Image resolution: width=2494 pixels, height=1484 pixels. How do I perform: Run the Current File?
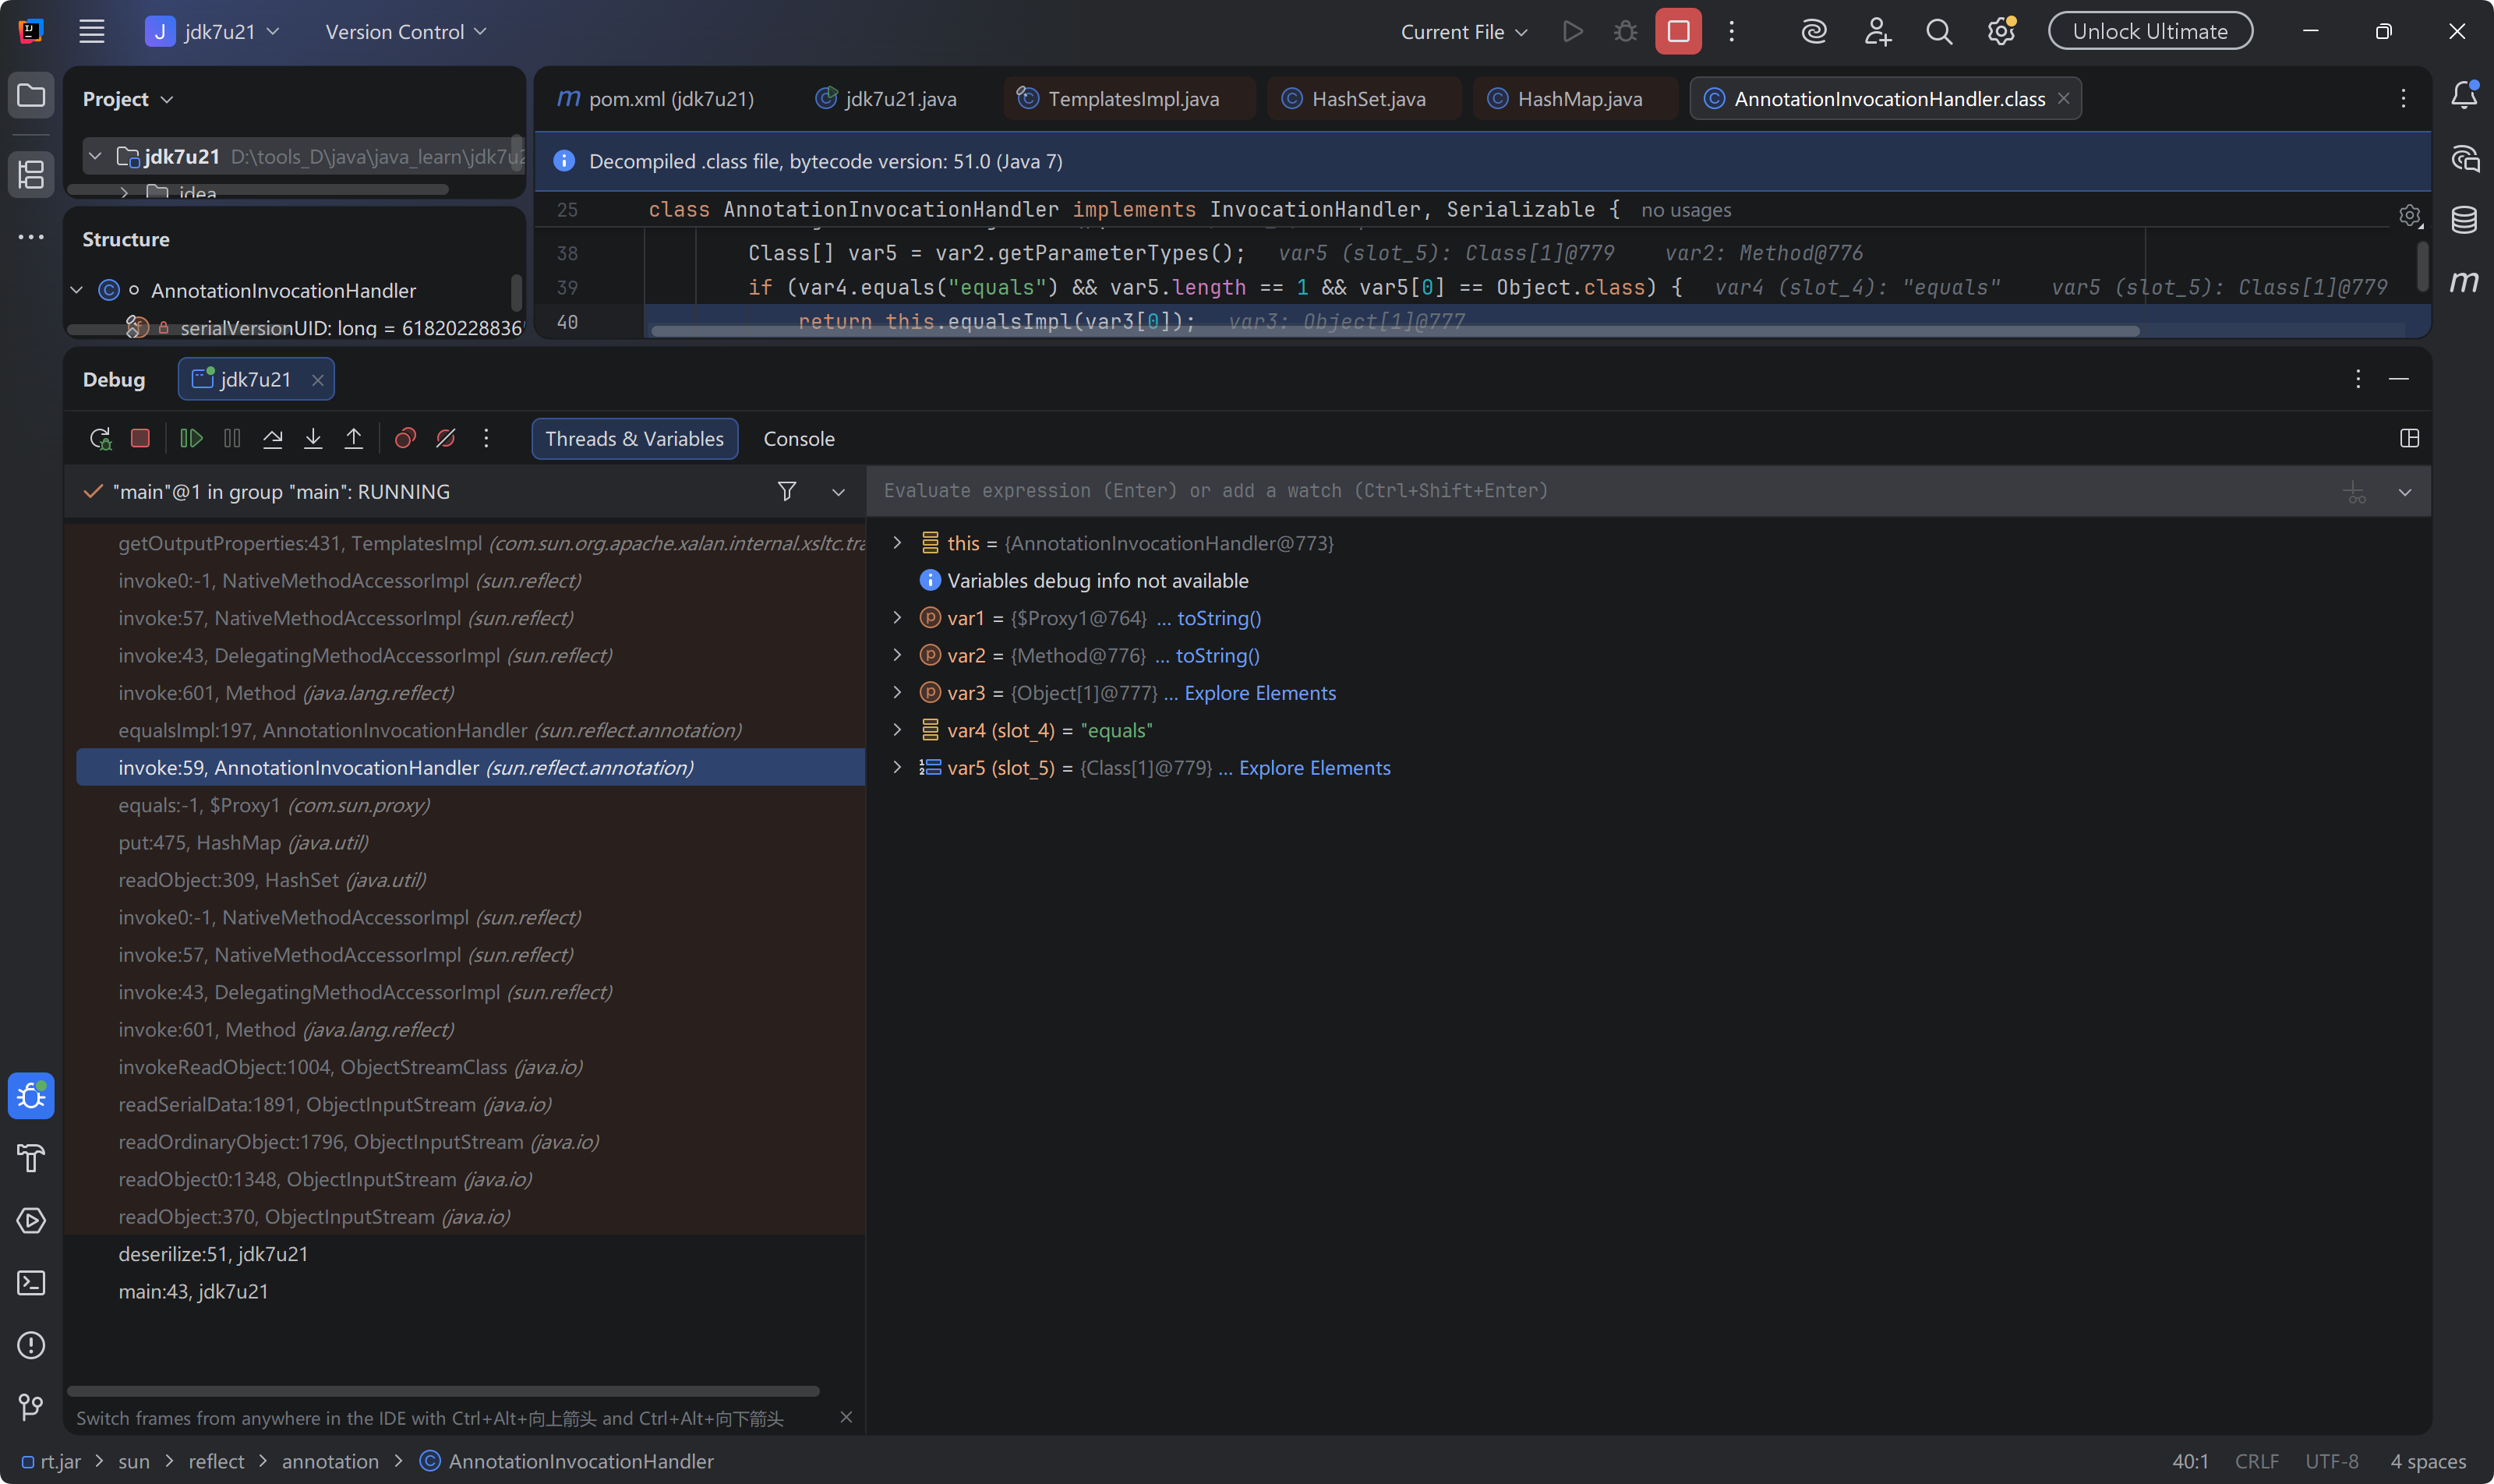[x=1572, y=31]
